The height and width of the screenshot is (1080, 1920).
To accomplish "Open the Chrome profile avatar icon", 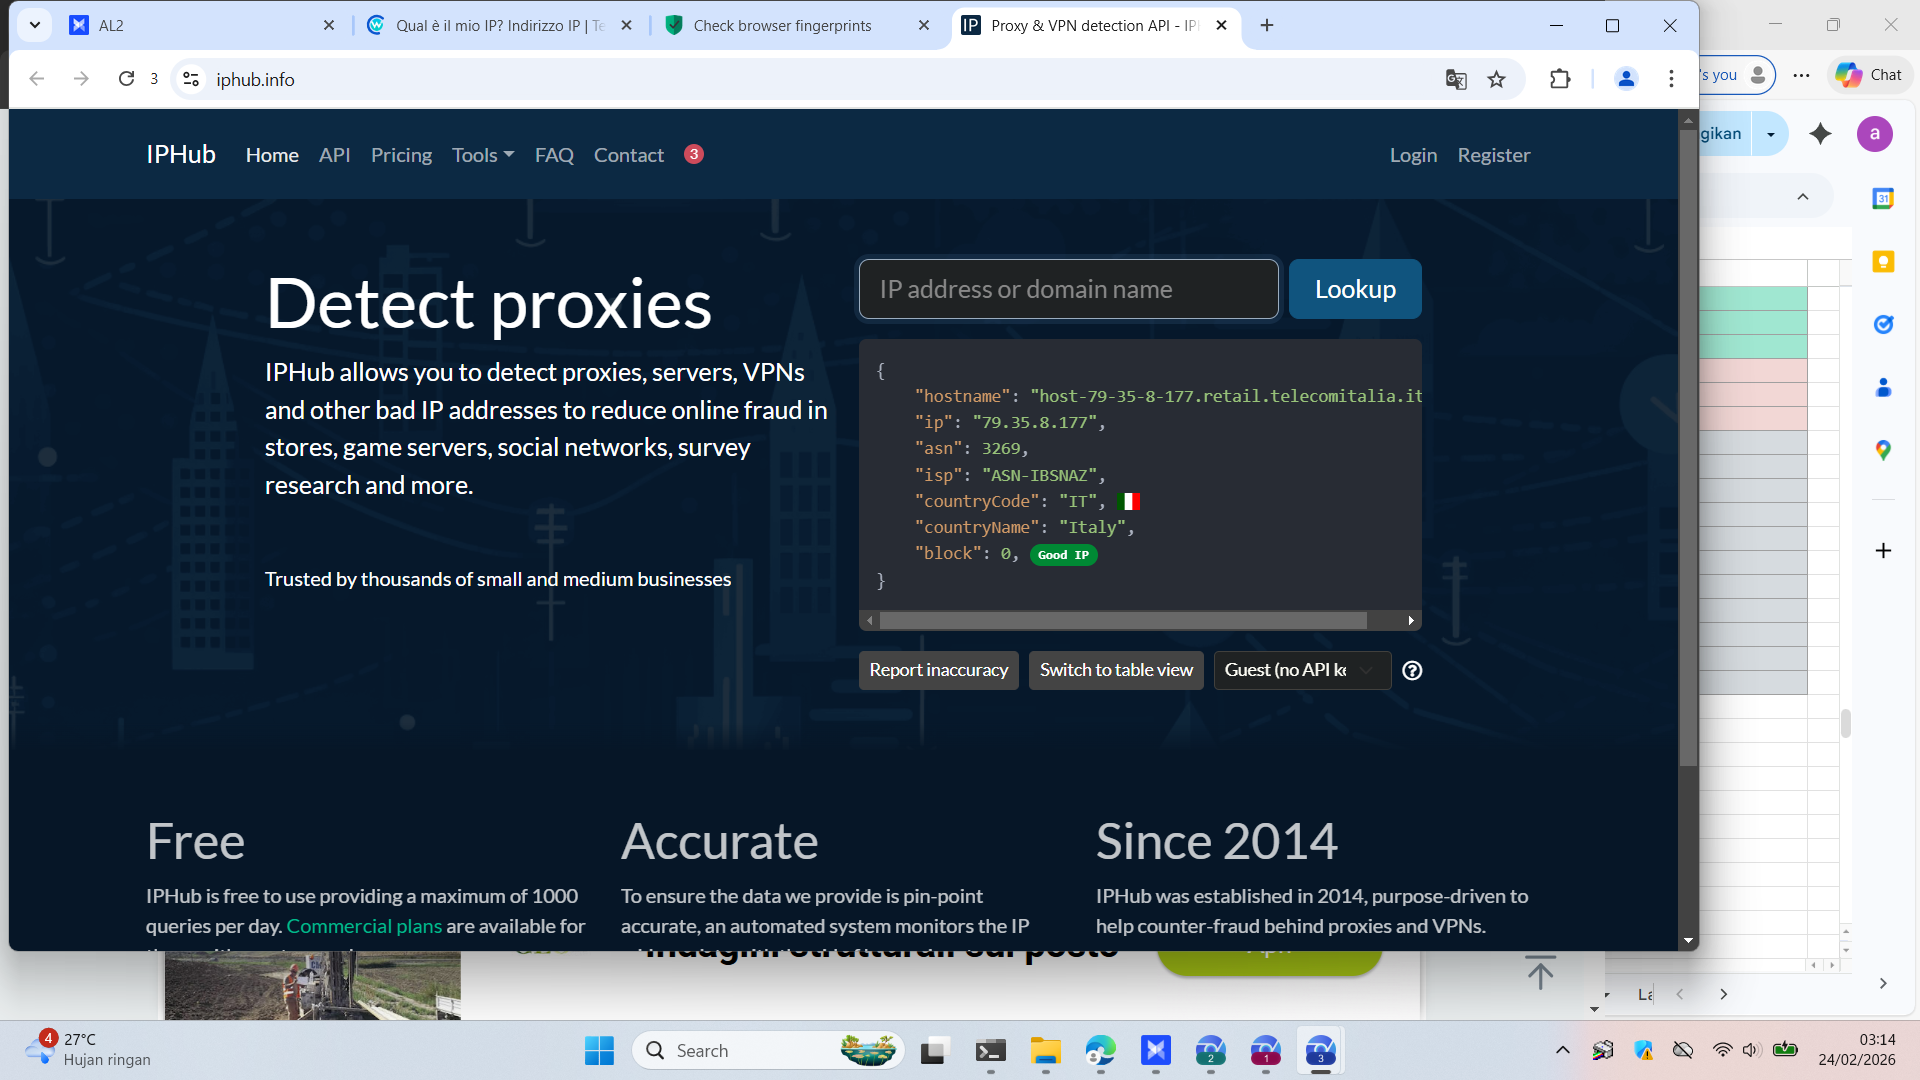I will tap(1626, 79).
